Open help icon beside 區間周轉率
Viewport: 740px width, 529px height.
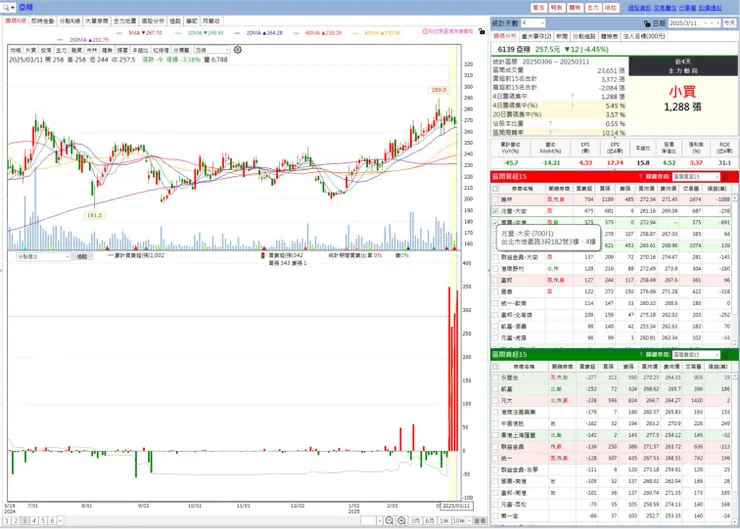[x=550, y=132]
